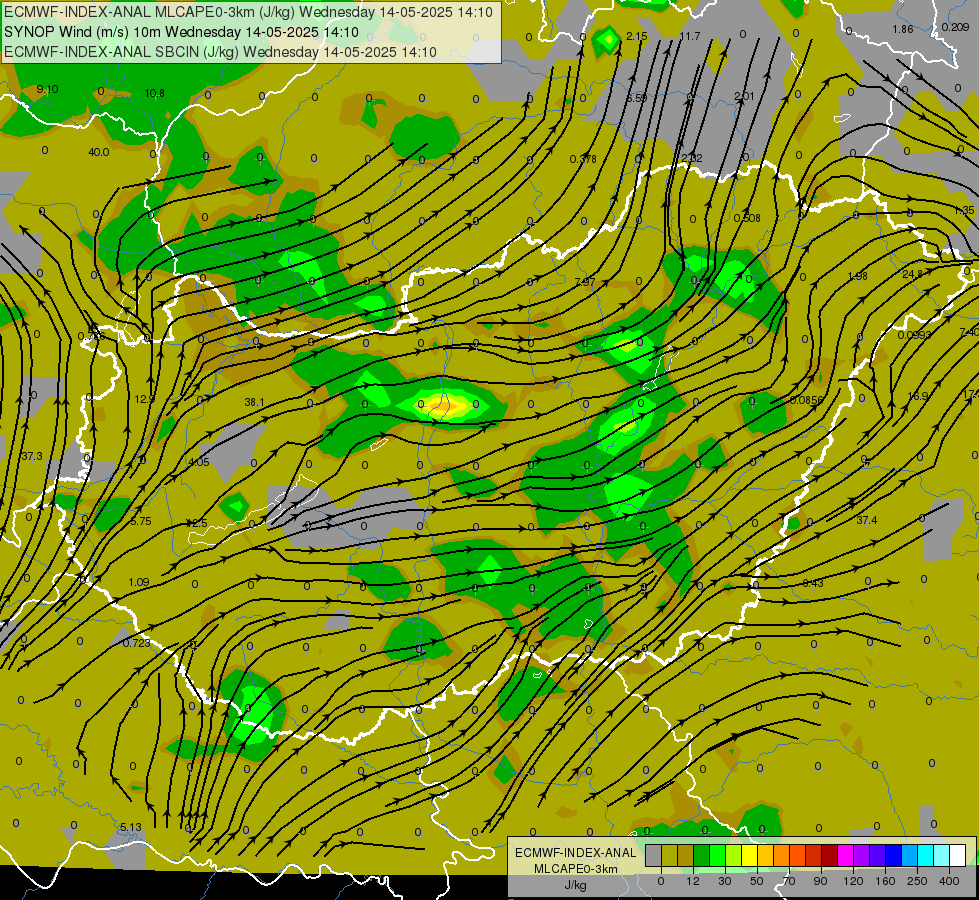This screenshot has height=900, width=979.
Task: Select the sky blue swatch left of 250
Action: pos(910,855)
